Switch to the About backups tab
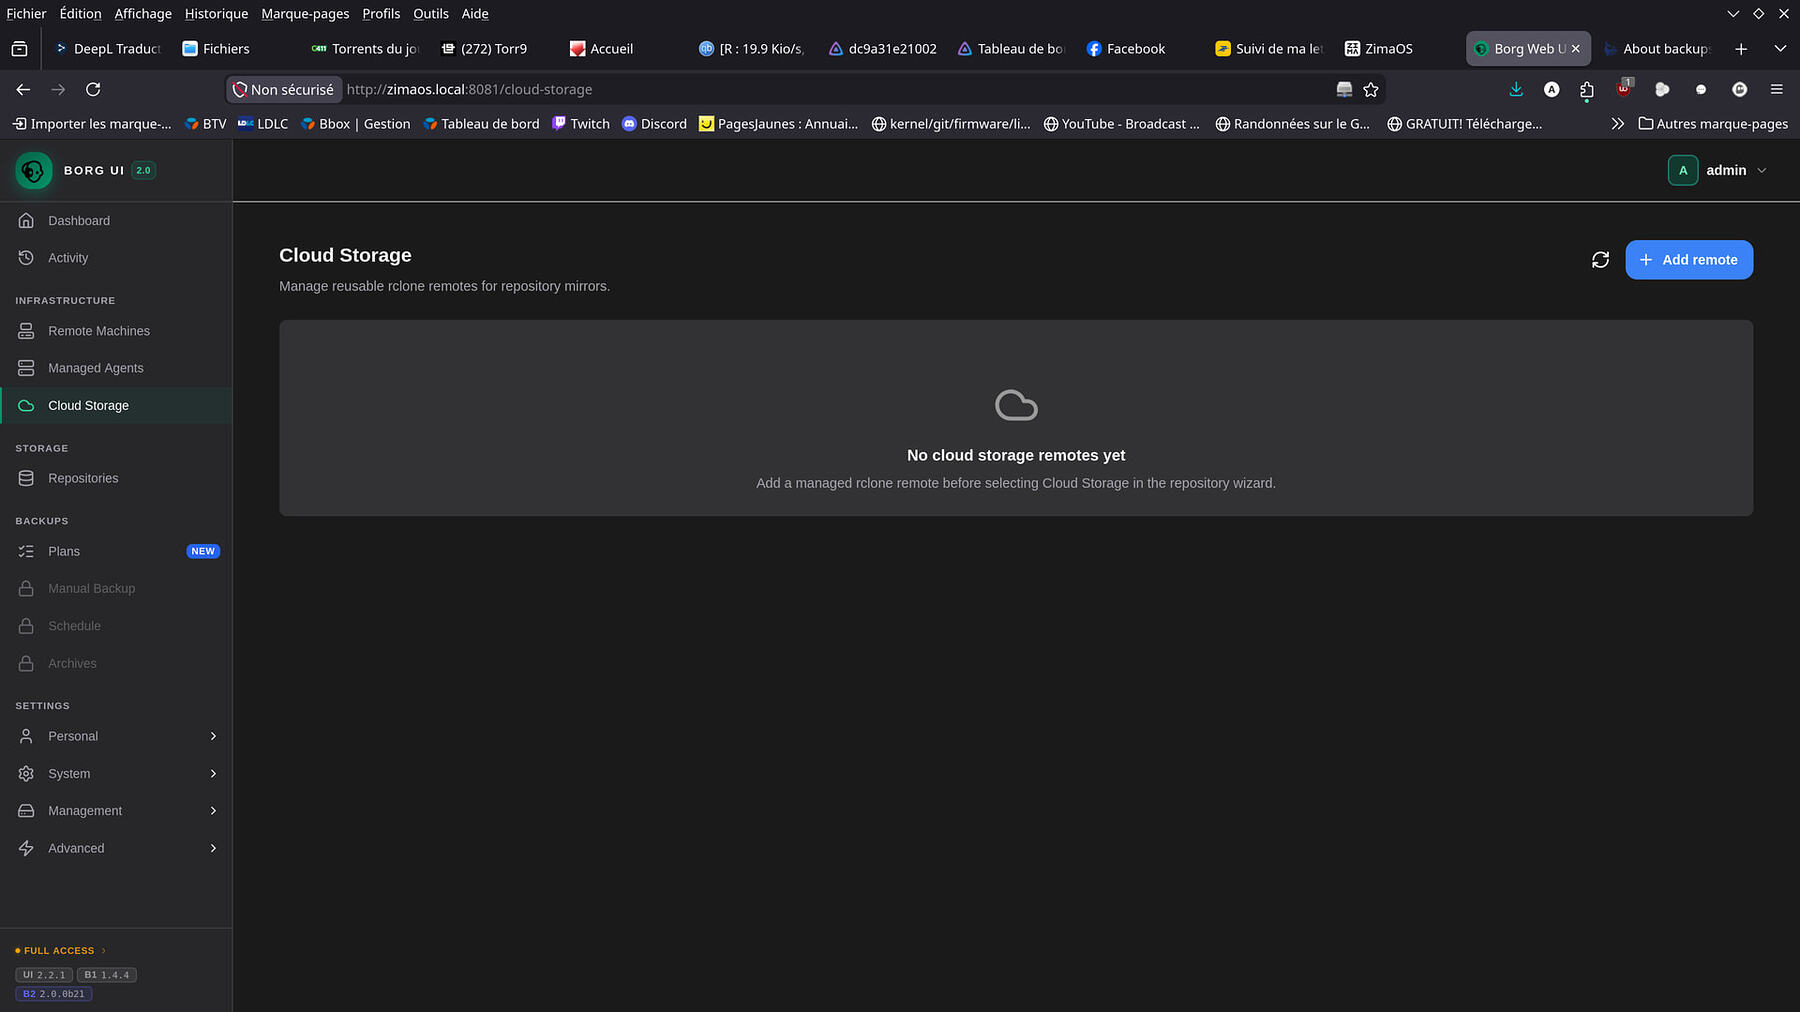The height and width of the screenshot is (1012, 1800). coord(1657,49)
